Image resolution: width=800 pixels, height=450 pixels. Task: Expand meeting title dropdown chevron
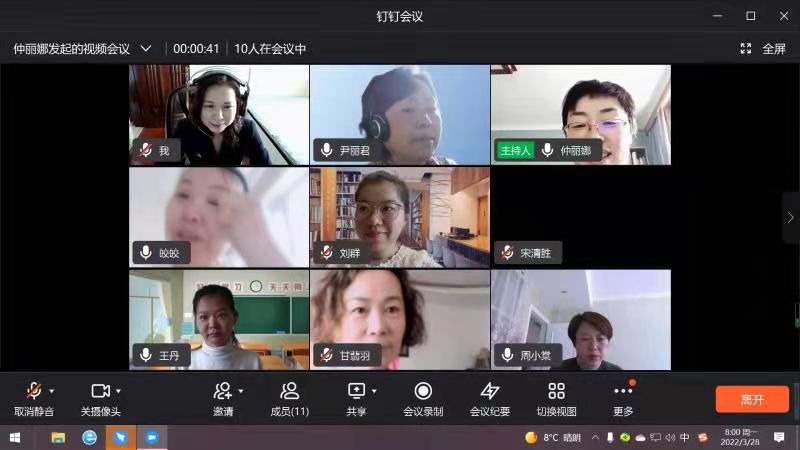click(x=146, y=48)
